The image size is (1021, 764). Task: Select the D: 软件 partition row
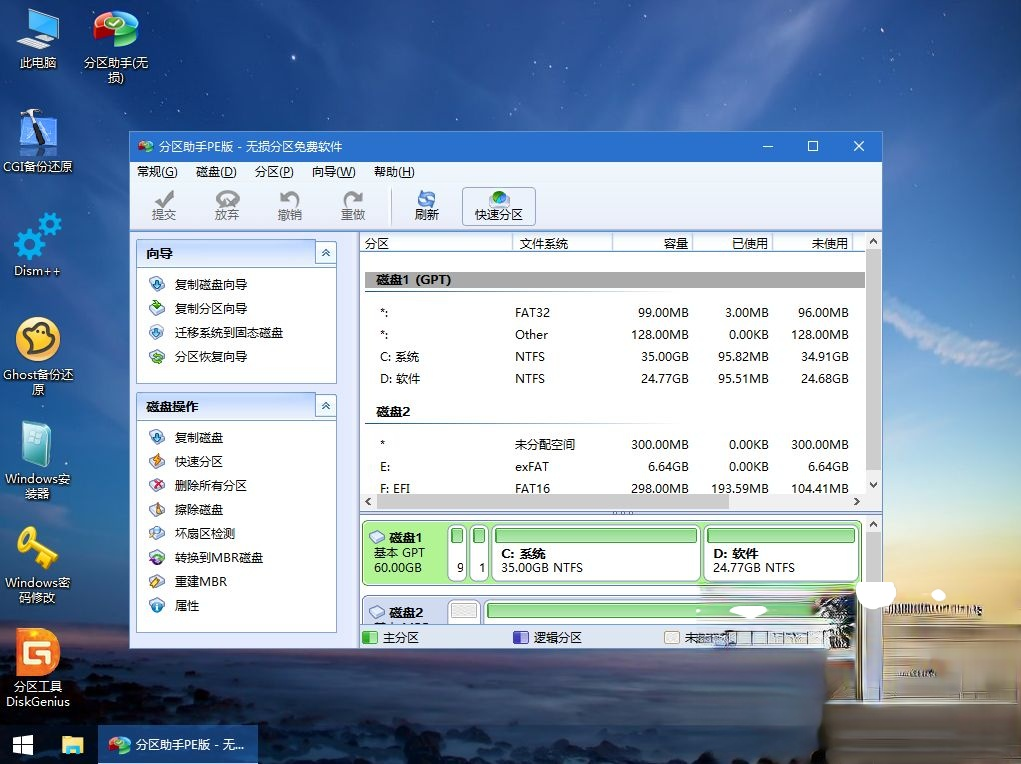614,379
